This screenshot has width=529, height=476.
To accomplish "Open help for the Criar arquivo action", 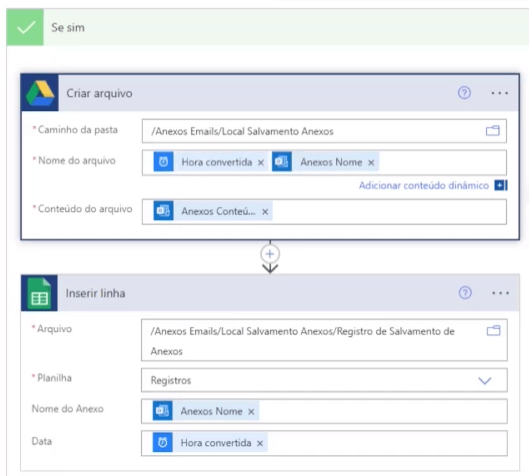I will 464,92.
